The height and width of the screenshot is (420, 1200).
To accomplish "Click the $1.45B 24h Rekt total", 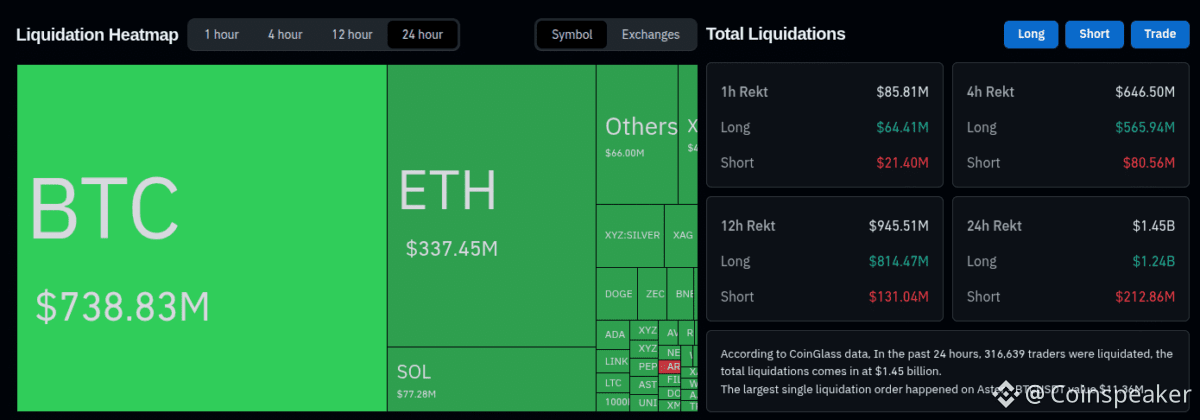I will point(1153,226).
